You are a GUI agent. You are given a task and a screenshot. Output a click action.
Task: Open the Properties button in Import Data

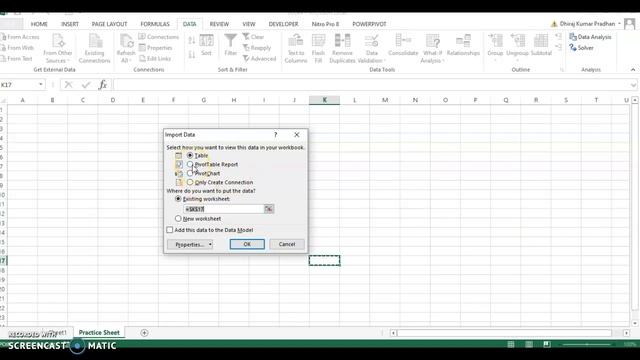[190, 244]
